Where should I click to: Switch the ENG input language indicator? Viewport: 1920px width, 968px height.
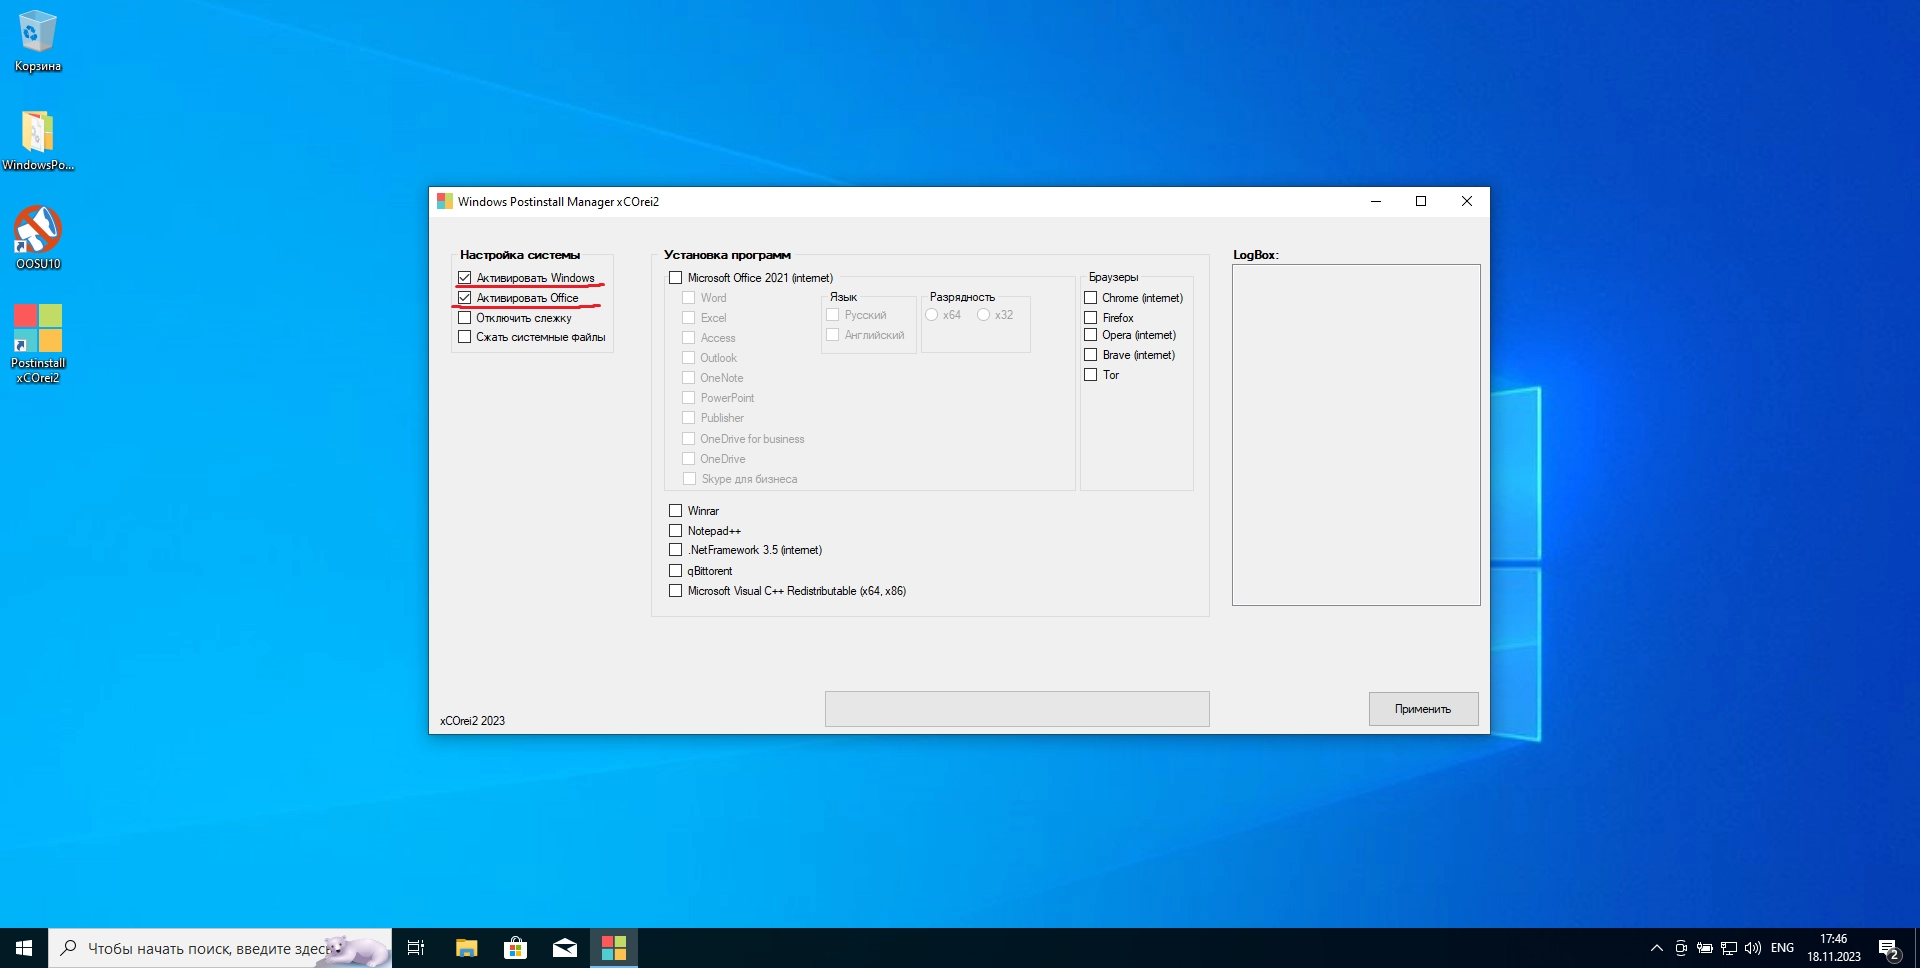[x=1782, y=948]
